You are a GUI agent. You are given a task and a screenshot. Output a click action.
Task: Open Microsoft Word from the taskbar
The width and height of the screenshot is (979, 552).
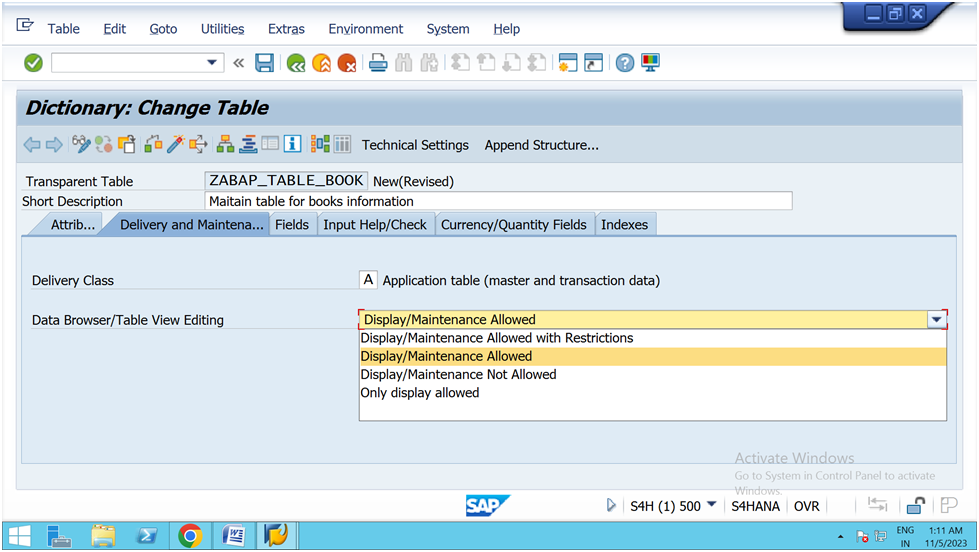click(234, 536)
